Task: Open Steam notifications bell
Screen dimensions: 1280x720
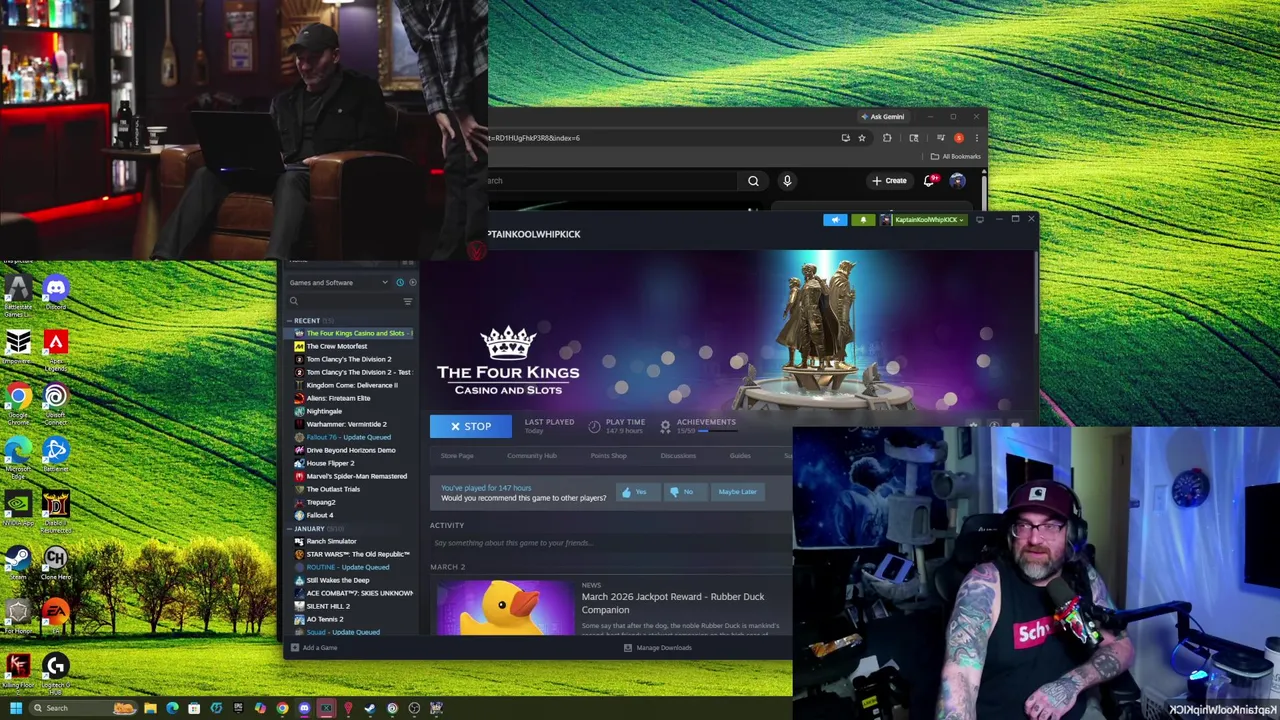Action: coord(862,220)
